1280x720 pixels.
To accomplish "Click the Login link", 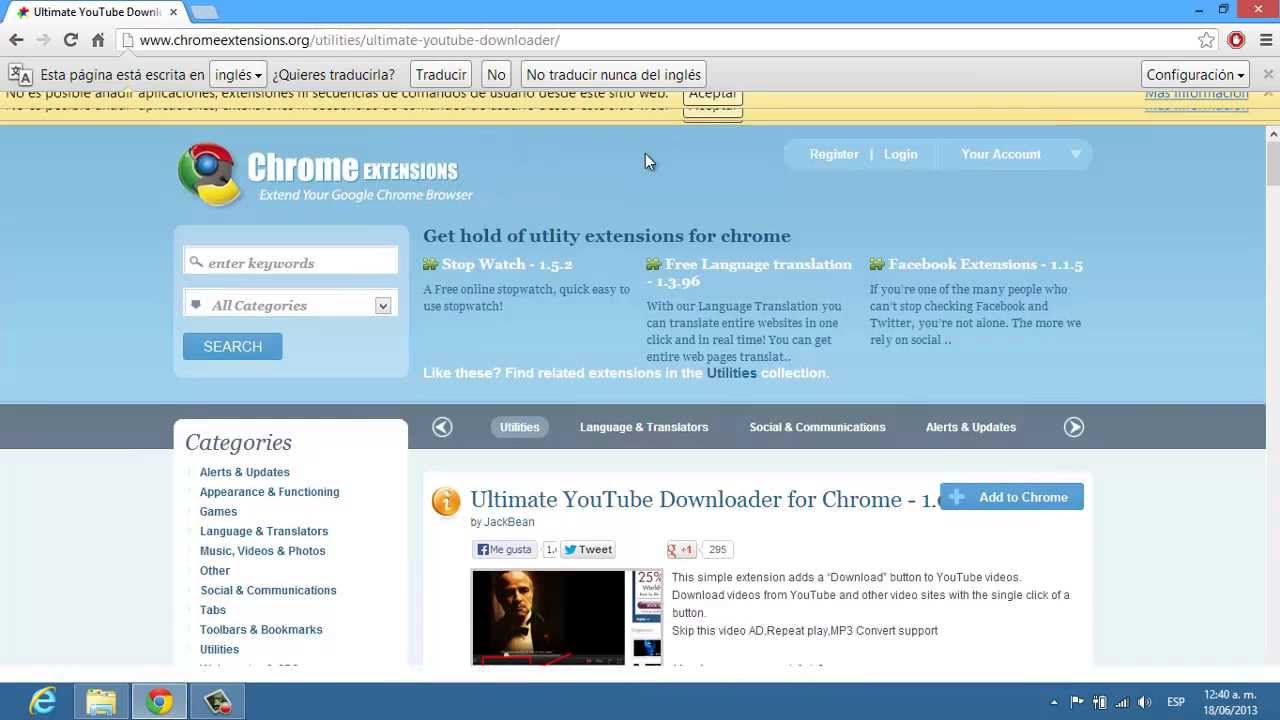I will 901,154.
